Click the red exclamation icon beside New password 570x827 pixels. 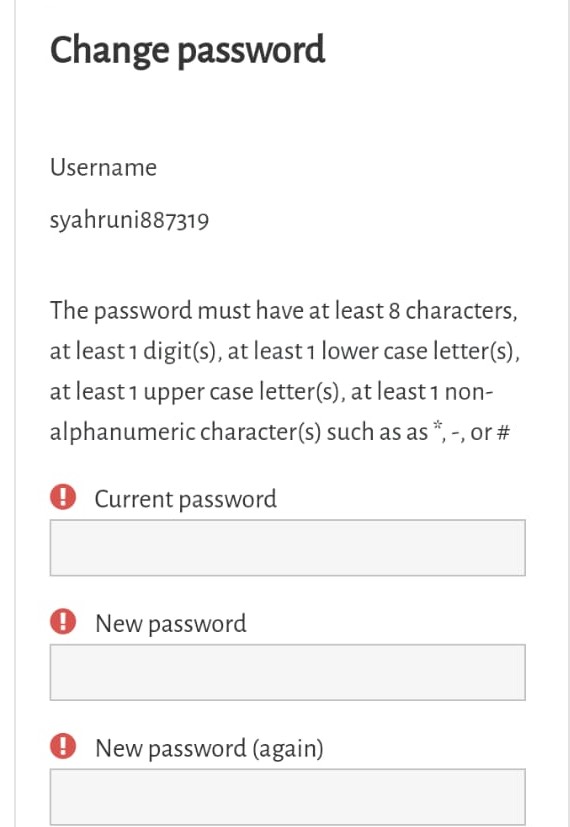(63, 622)
